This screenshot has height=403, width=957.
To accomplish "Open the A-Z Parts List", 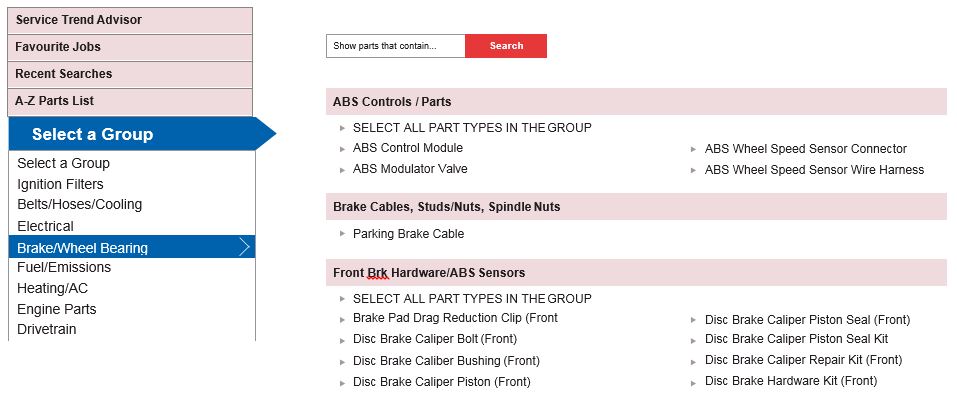I will pyautogui.click(x=130, y=101).
